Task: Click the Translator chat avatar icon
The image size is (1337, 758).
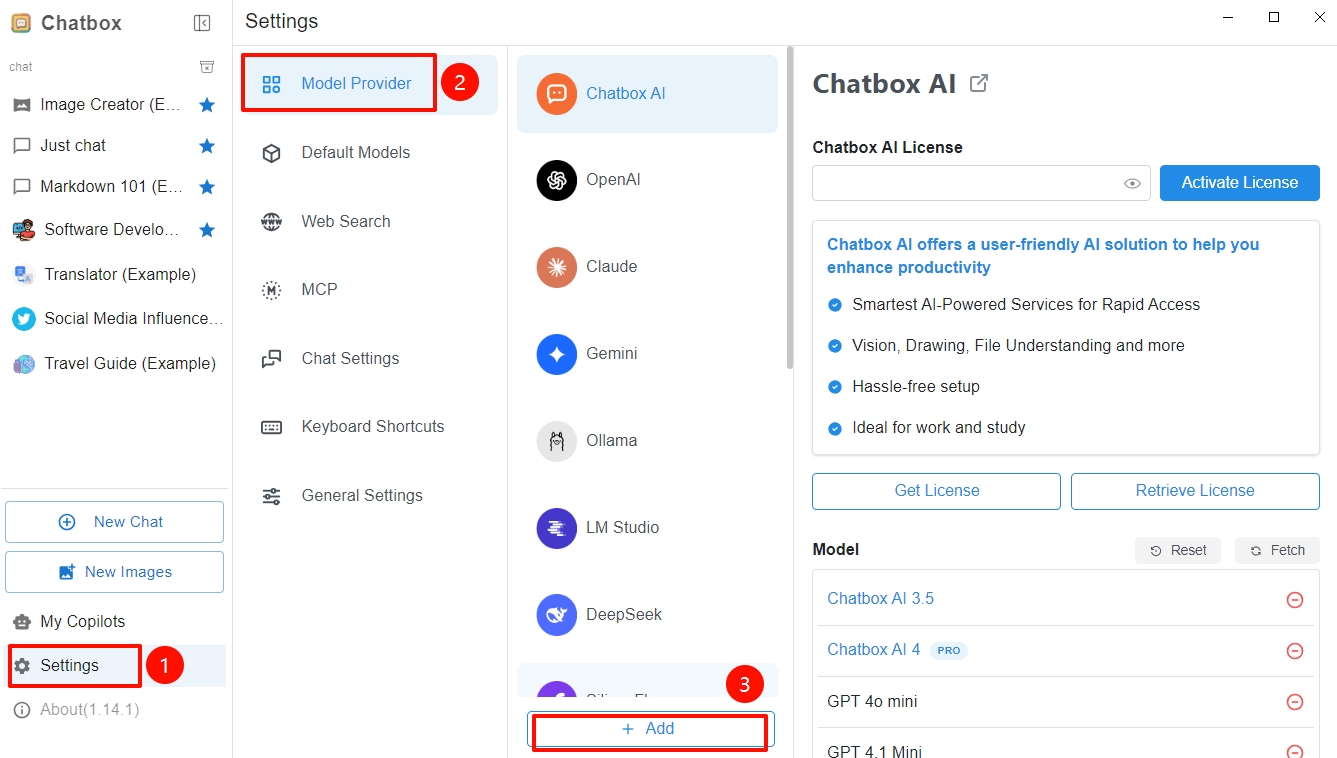Action: point(23,274)
